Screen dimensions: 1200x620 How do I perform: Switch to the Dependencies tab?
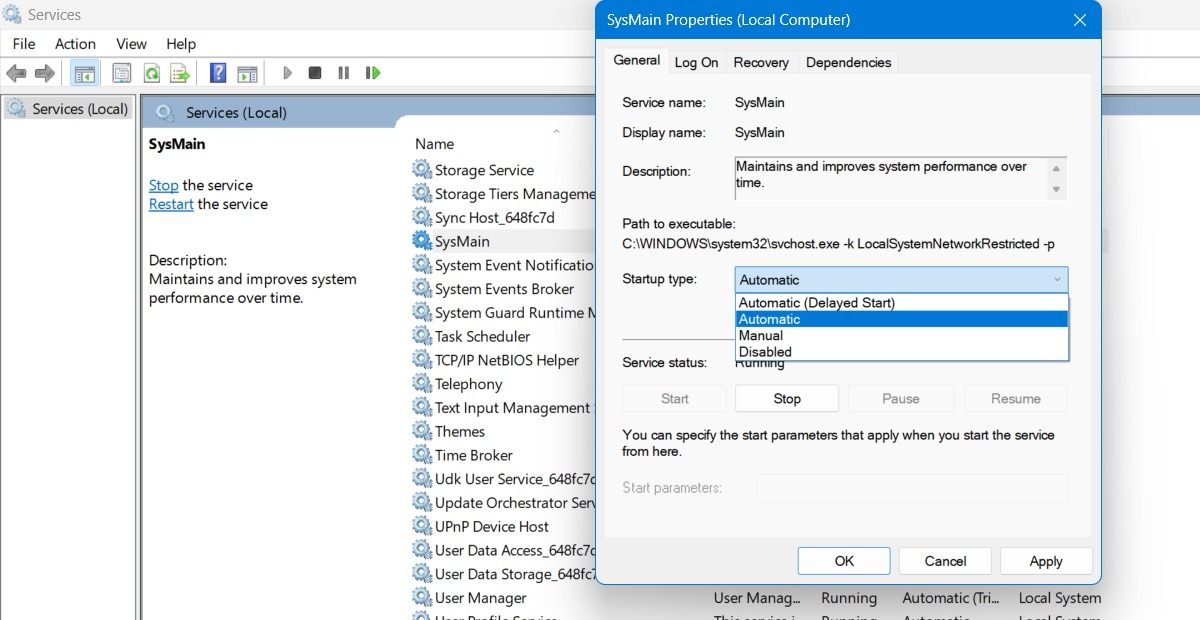click(848, 61)
